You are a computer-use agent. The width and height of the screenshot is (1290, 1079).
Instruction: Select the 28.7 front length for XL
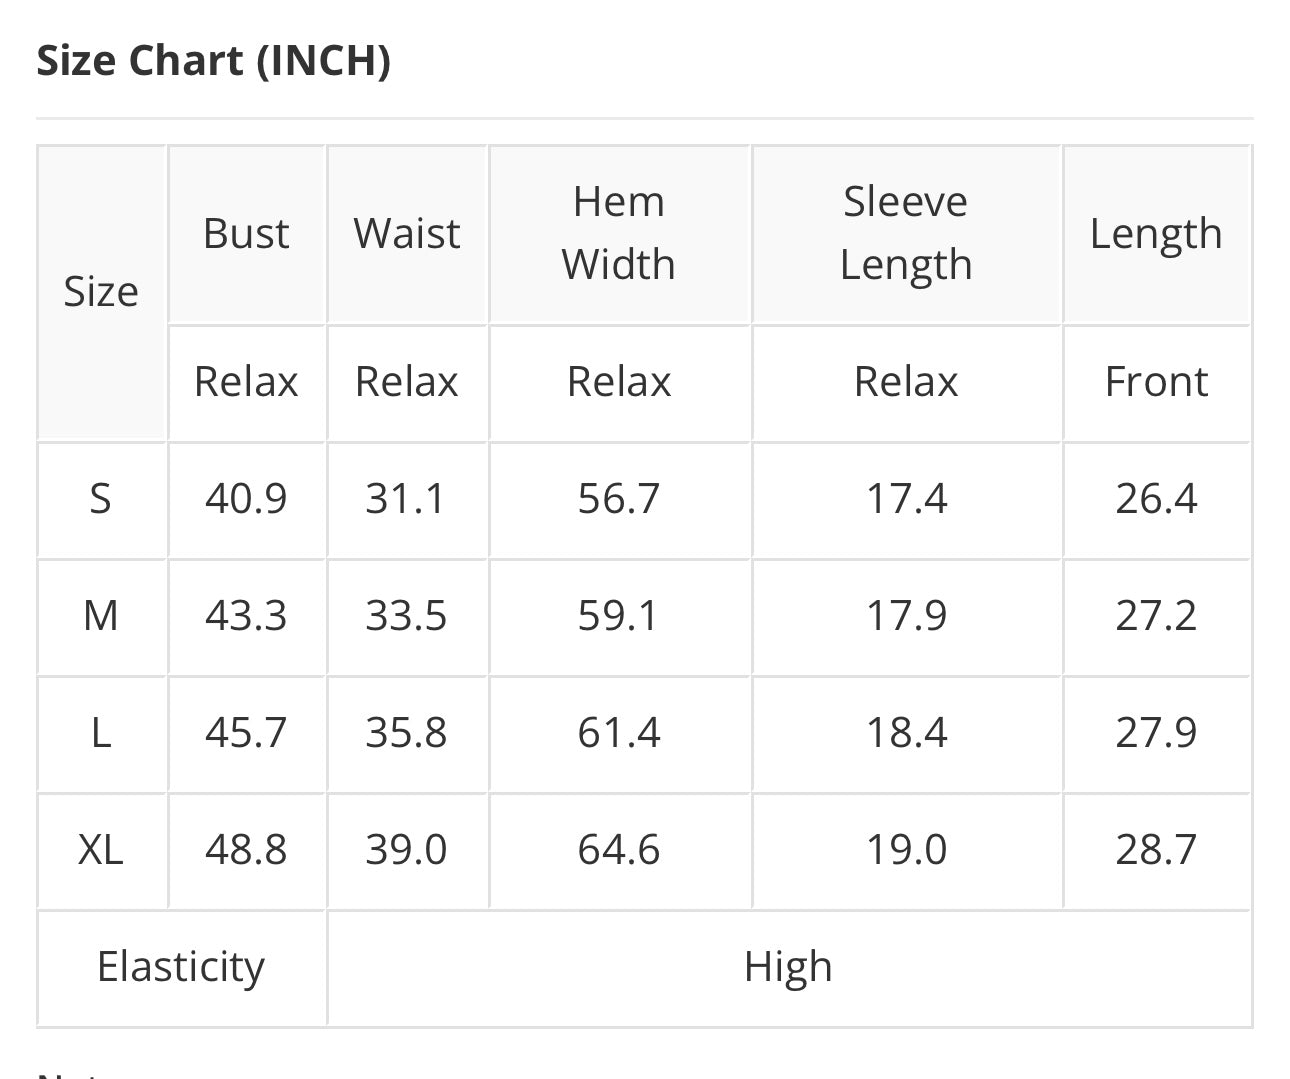pos(1155,849)
